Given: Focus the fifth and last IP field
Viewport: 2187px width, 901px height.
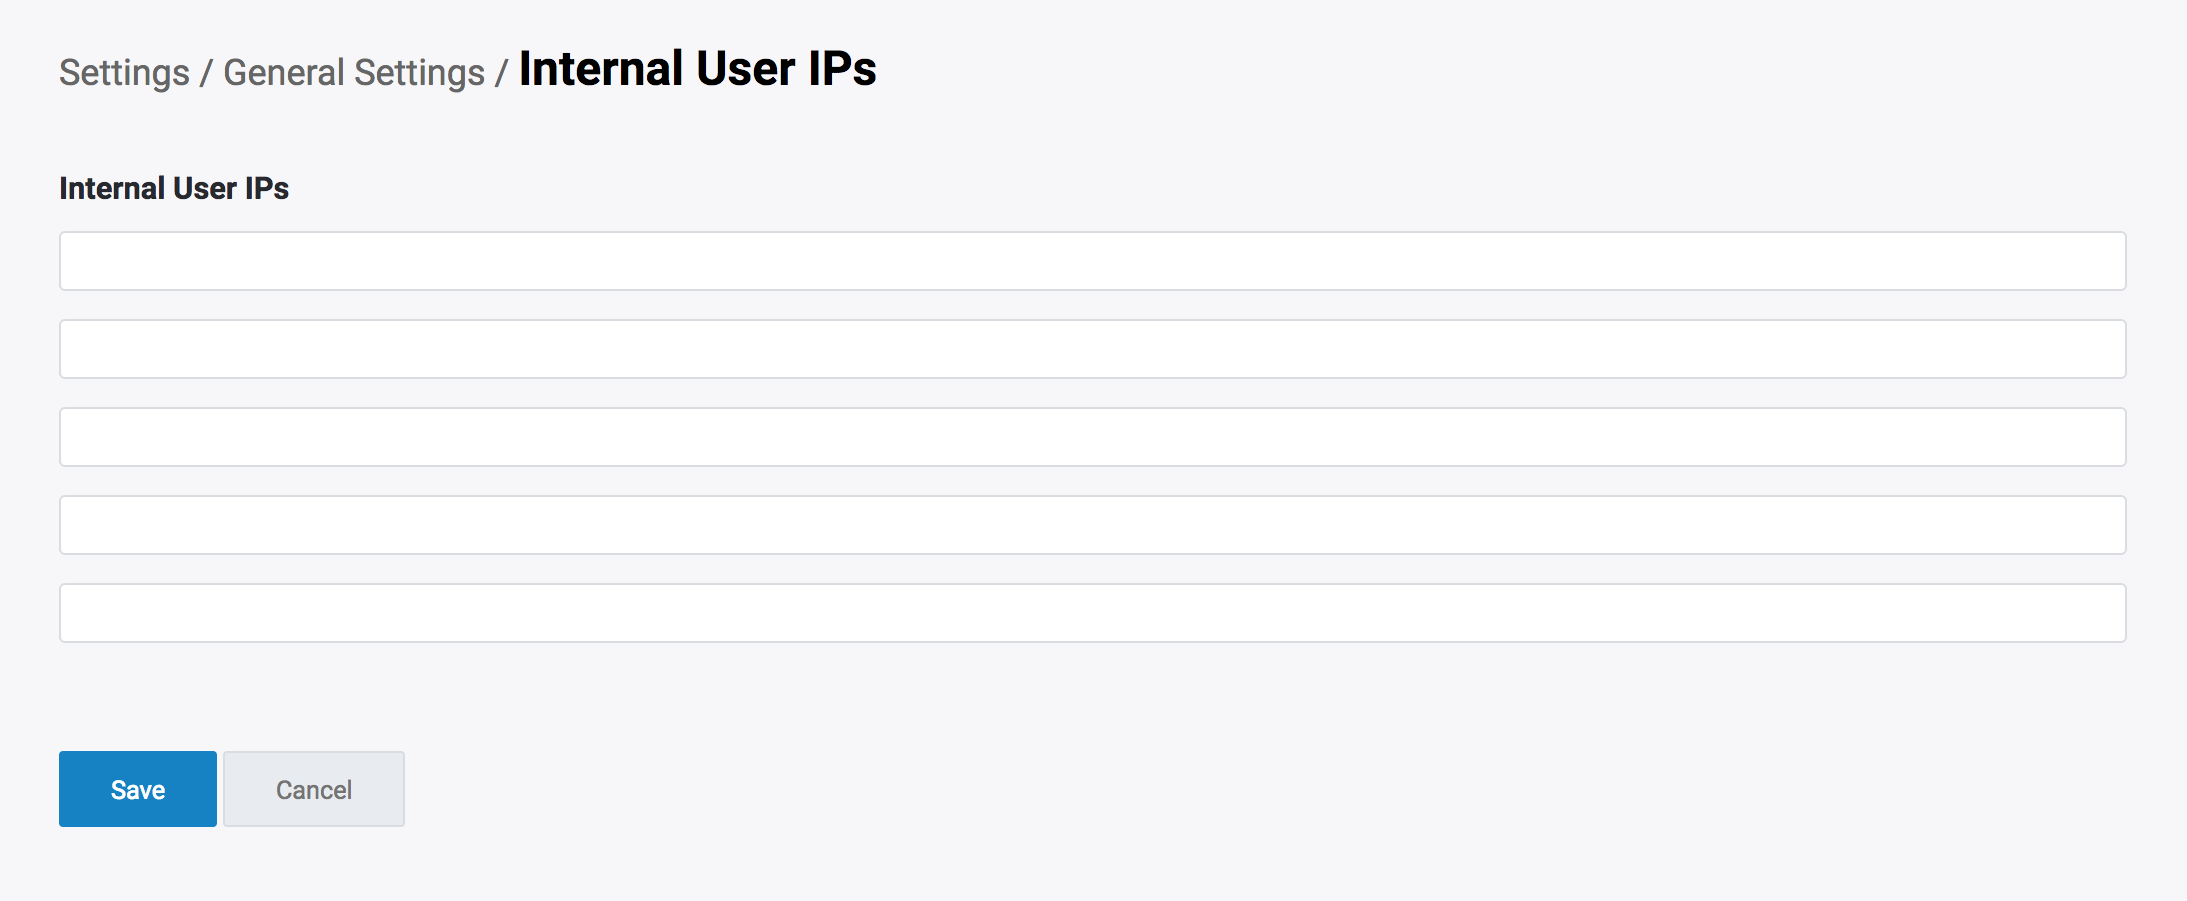Looking at the screenshot, I should tap(1092, 613).
